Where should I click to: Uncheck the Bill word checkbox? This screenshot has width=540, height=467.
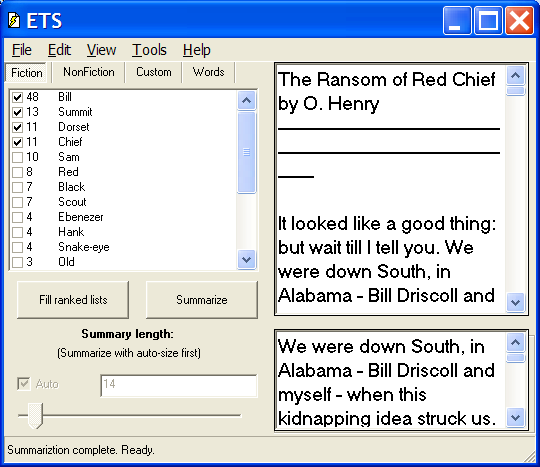tap(18, 97)
